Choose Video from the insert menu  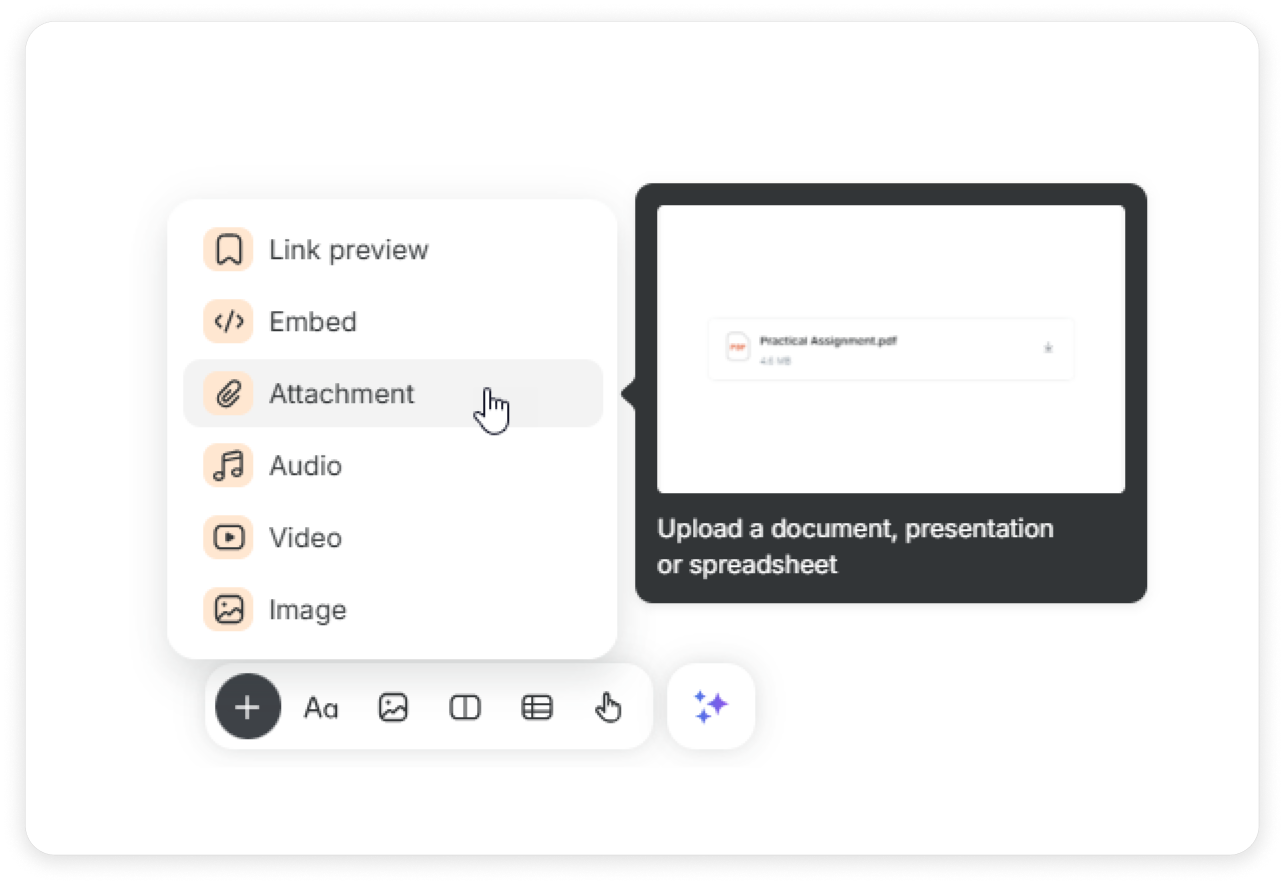tap(305, 538)
